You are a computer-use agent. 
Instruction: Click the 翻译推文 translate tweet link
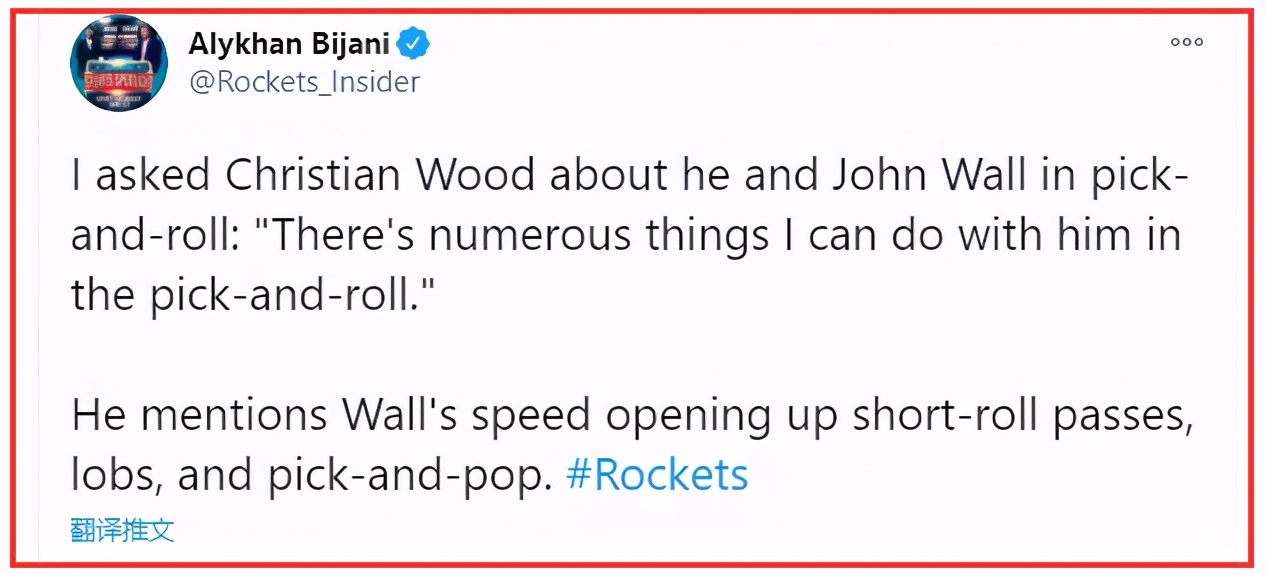click(123, 530)
